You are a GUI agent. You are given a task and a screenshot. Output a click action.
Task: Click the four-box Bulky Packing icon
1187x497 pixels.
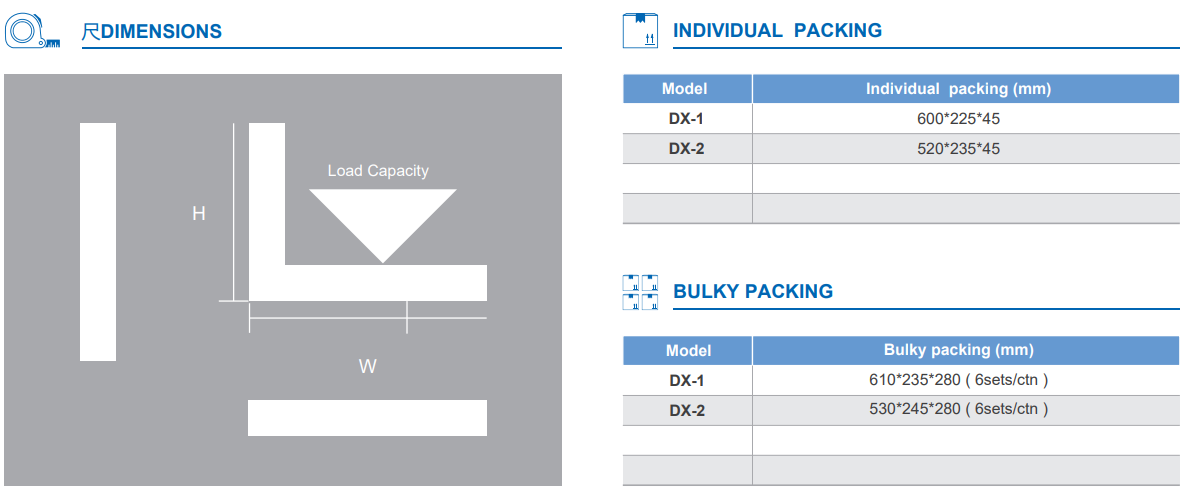[x=641, y=292]
